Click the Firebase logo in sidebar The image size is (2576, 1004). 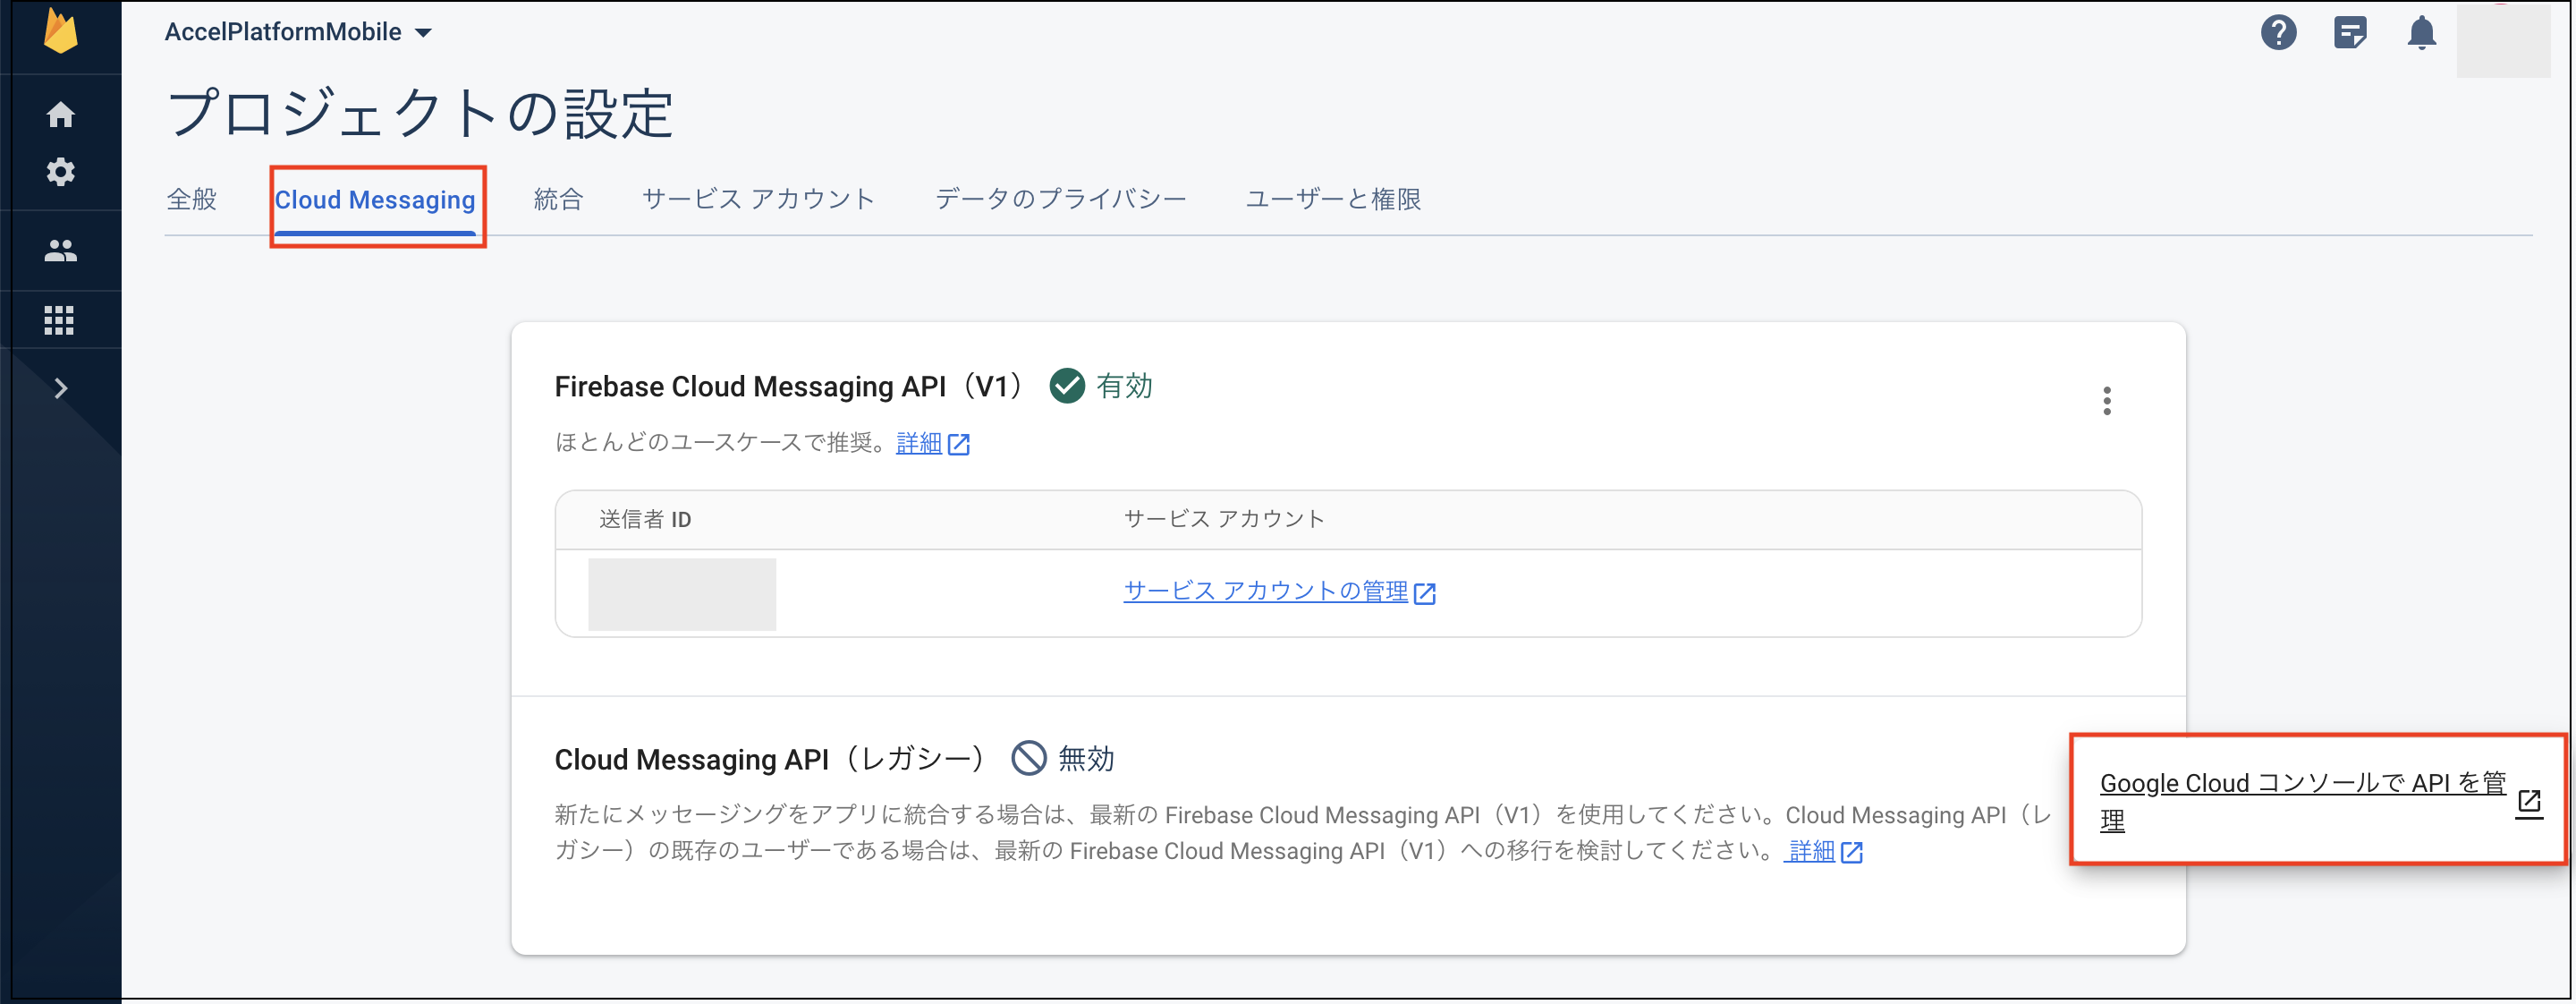pos(60,31)
